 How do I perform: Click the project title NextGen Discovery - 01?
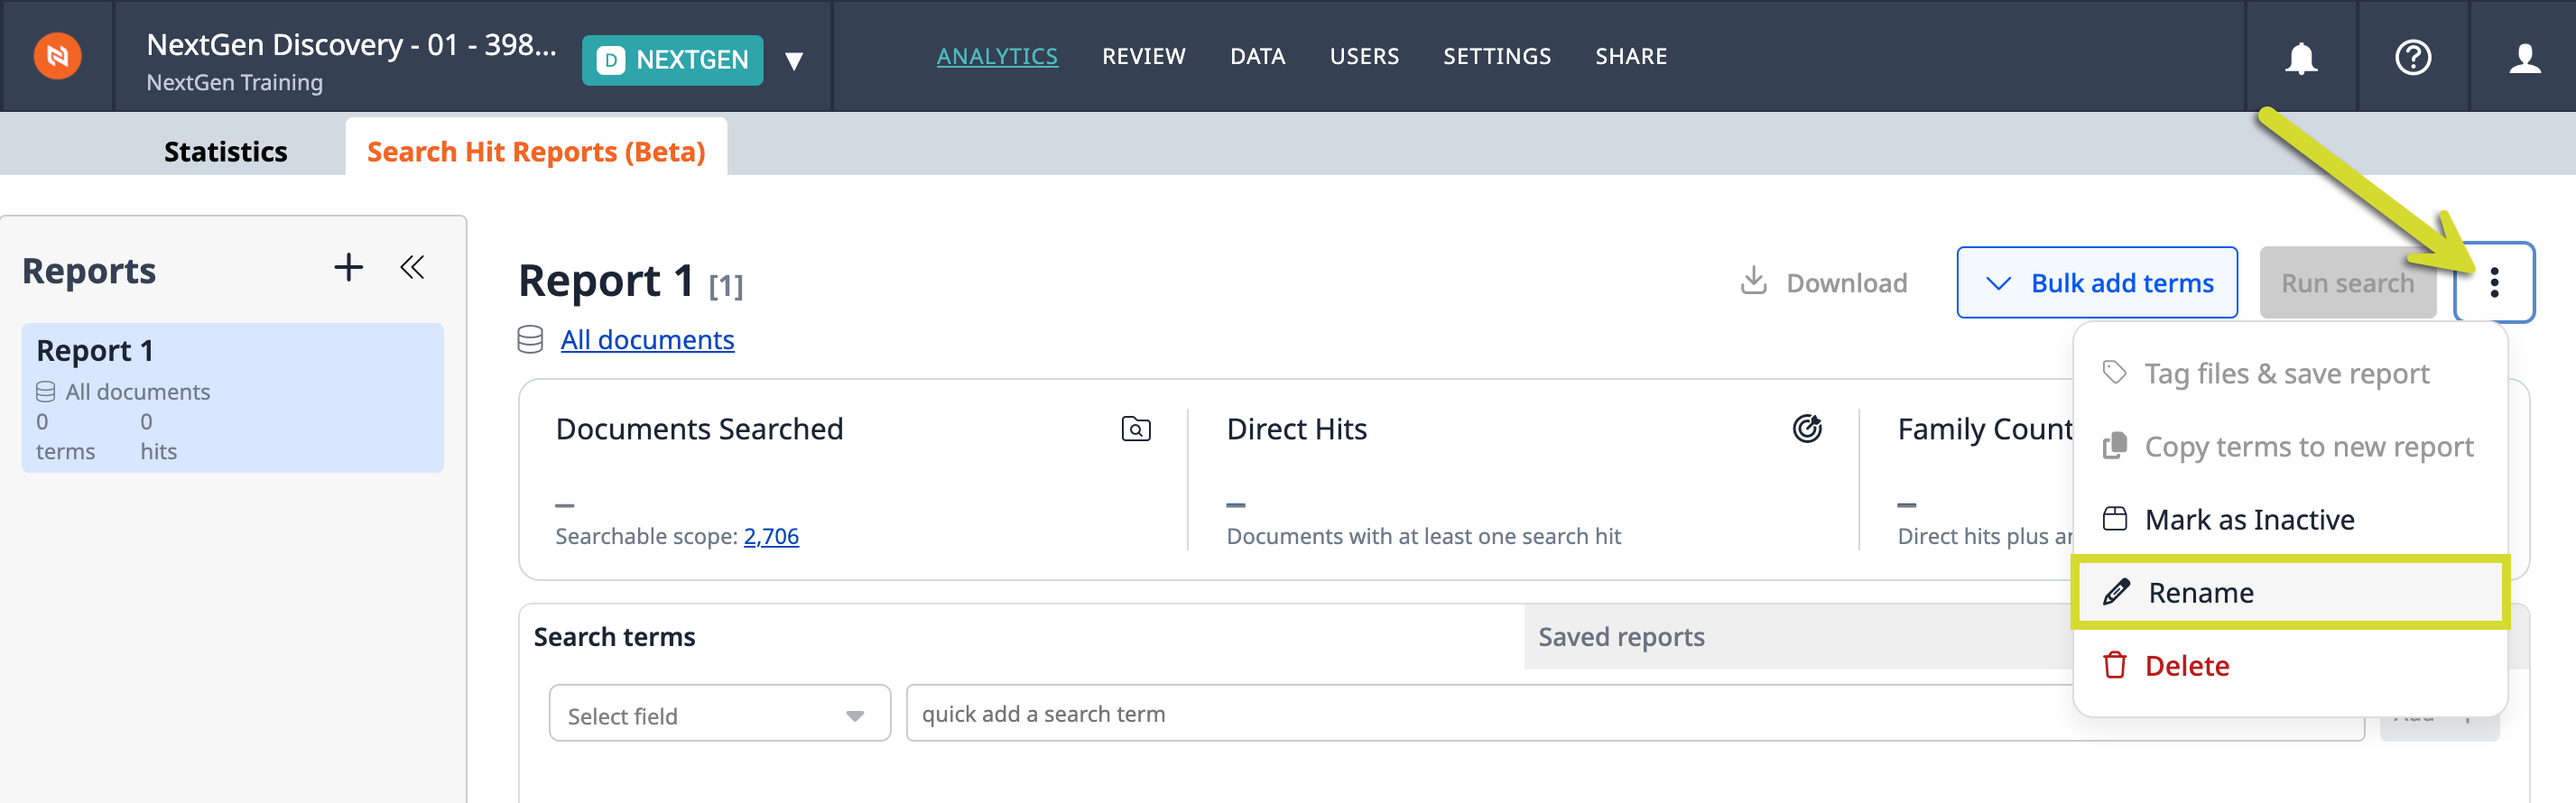point(351,44)
